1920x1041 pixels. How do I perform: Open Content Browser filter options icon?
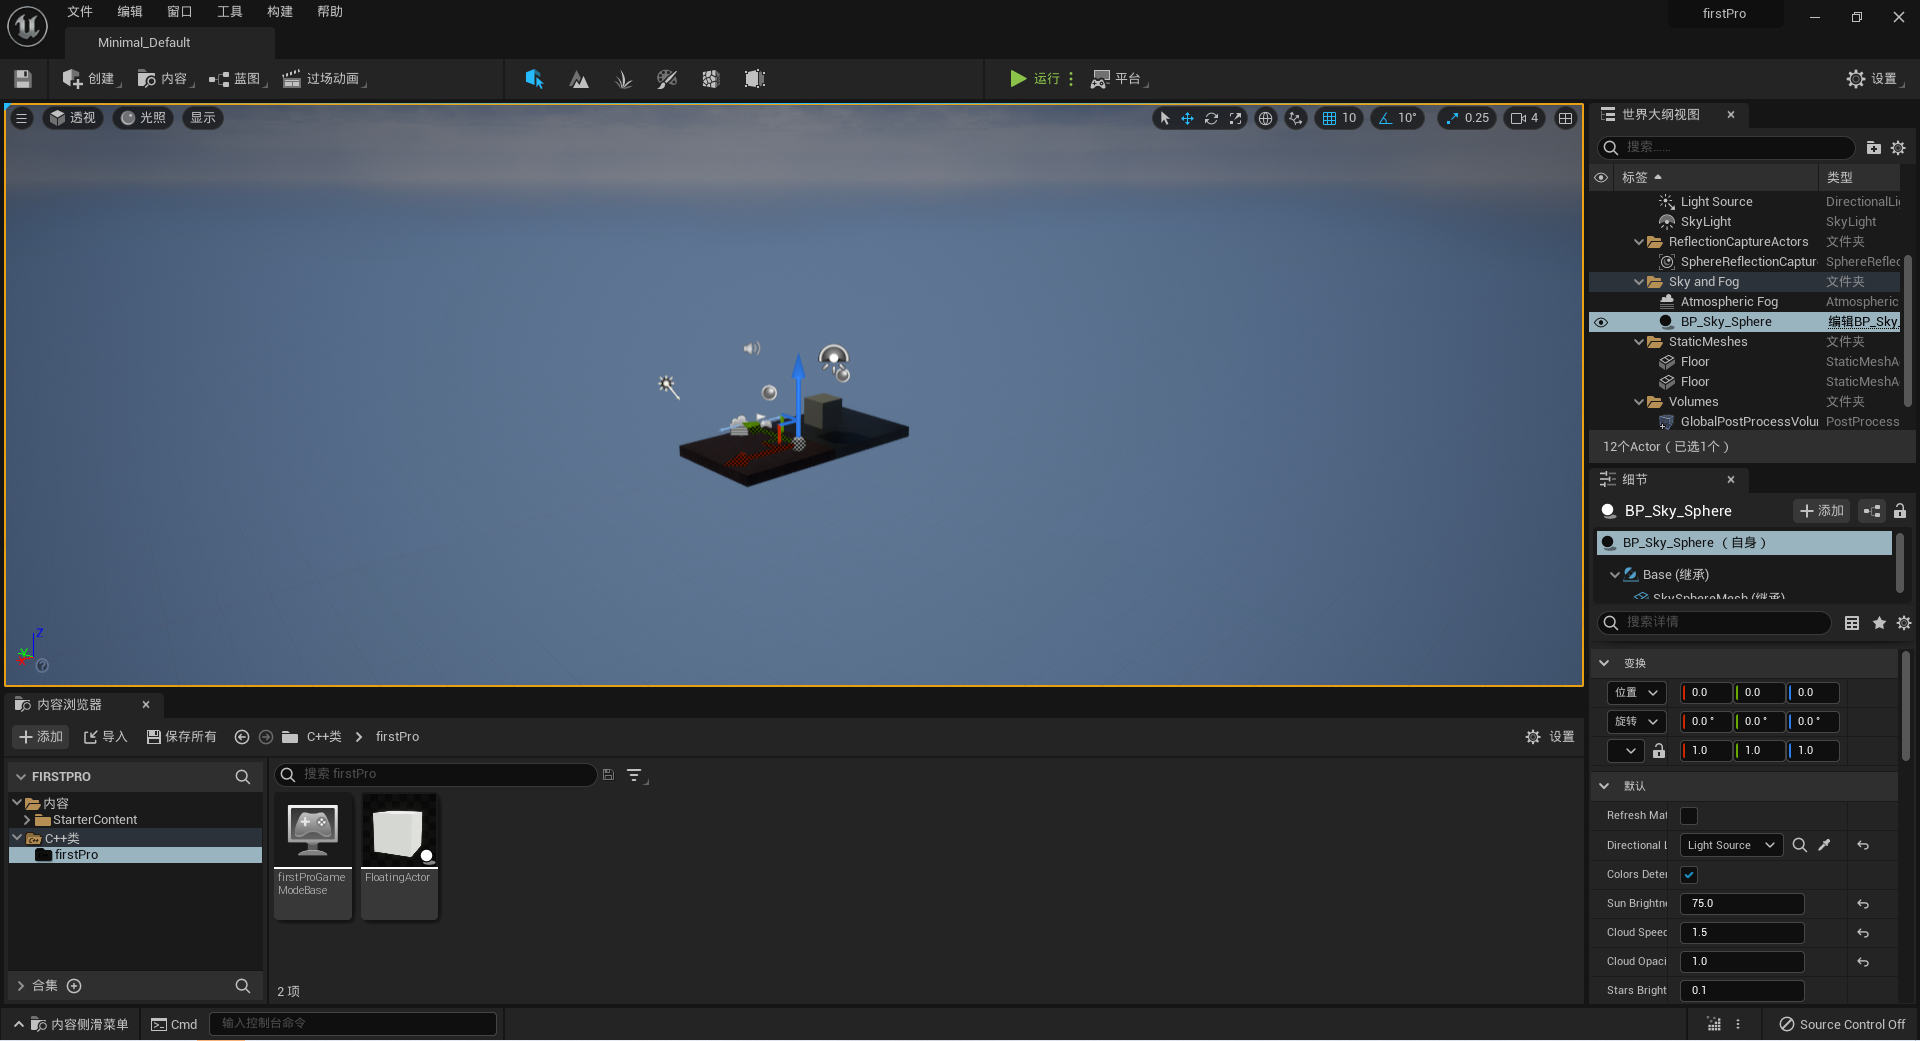635,775
